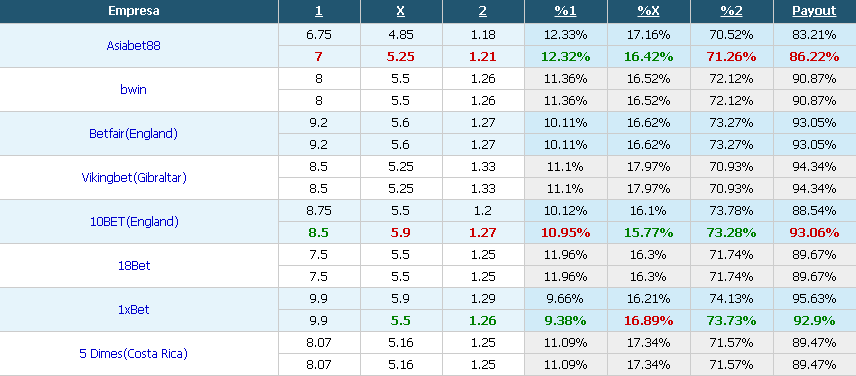Click the 1xBet company link
This screenshot has width=856, height=376.
coord(134,310)
